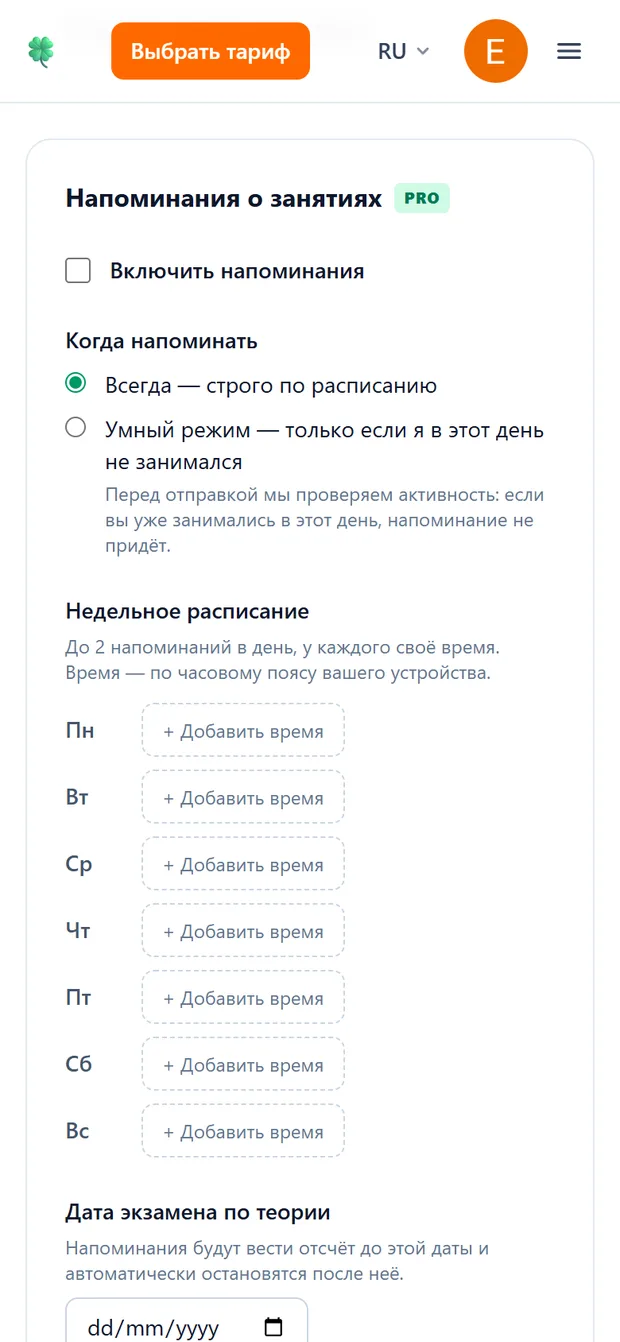Open the hamburger menu icon
The width and height of the screenshot is (620, 1342).
tap(569, 51)
